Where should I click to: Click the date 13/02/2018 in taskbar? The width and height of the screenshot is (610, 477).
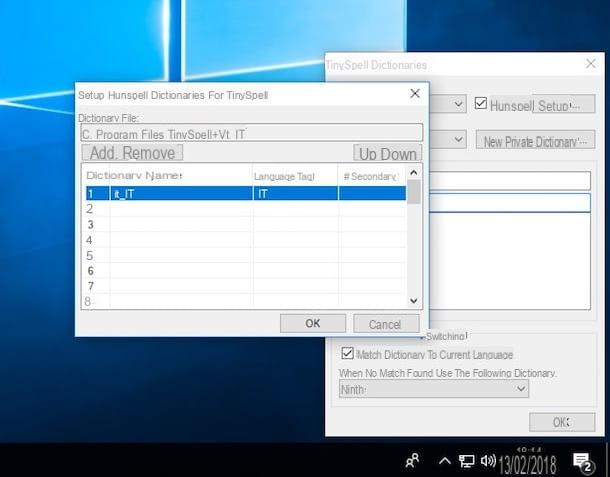tap(527, 465)
